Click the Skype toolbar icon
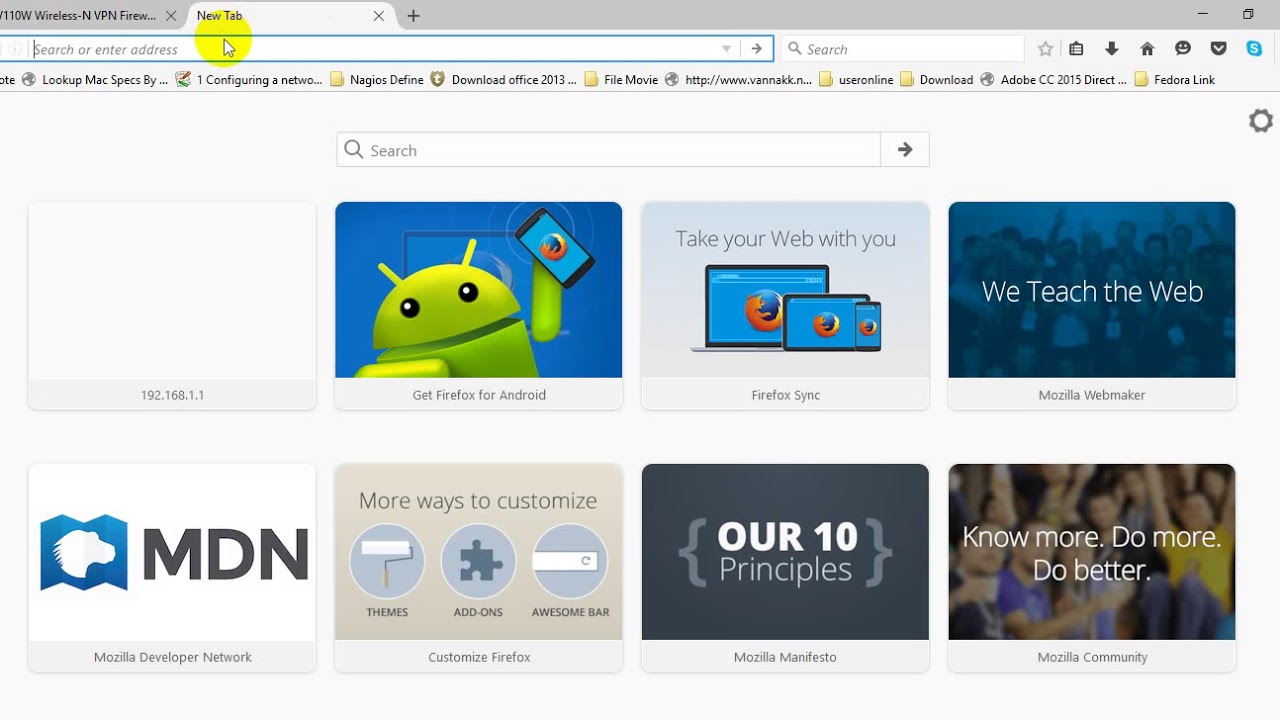Screen dimensions: 1280x720 pyautogui.click(x=1254, y=49)
